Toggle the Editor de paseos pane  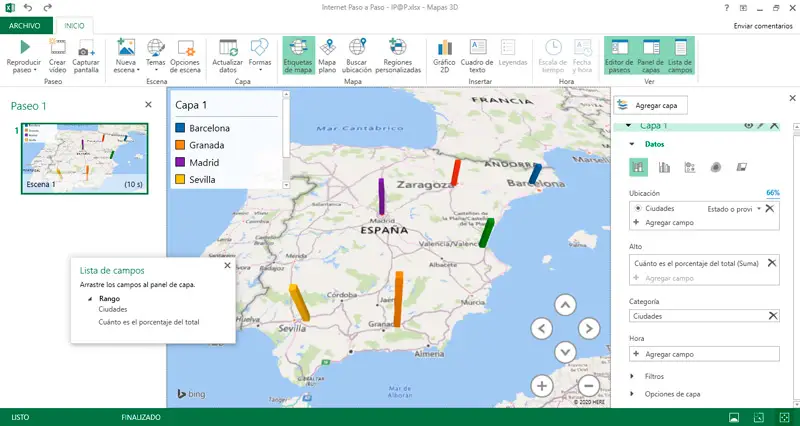coord(619,56)
